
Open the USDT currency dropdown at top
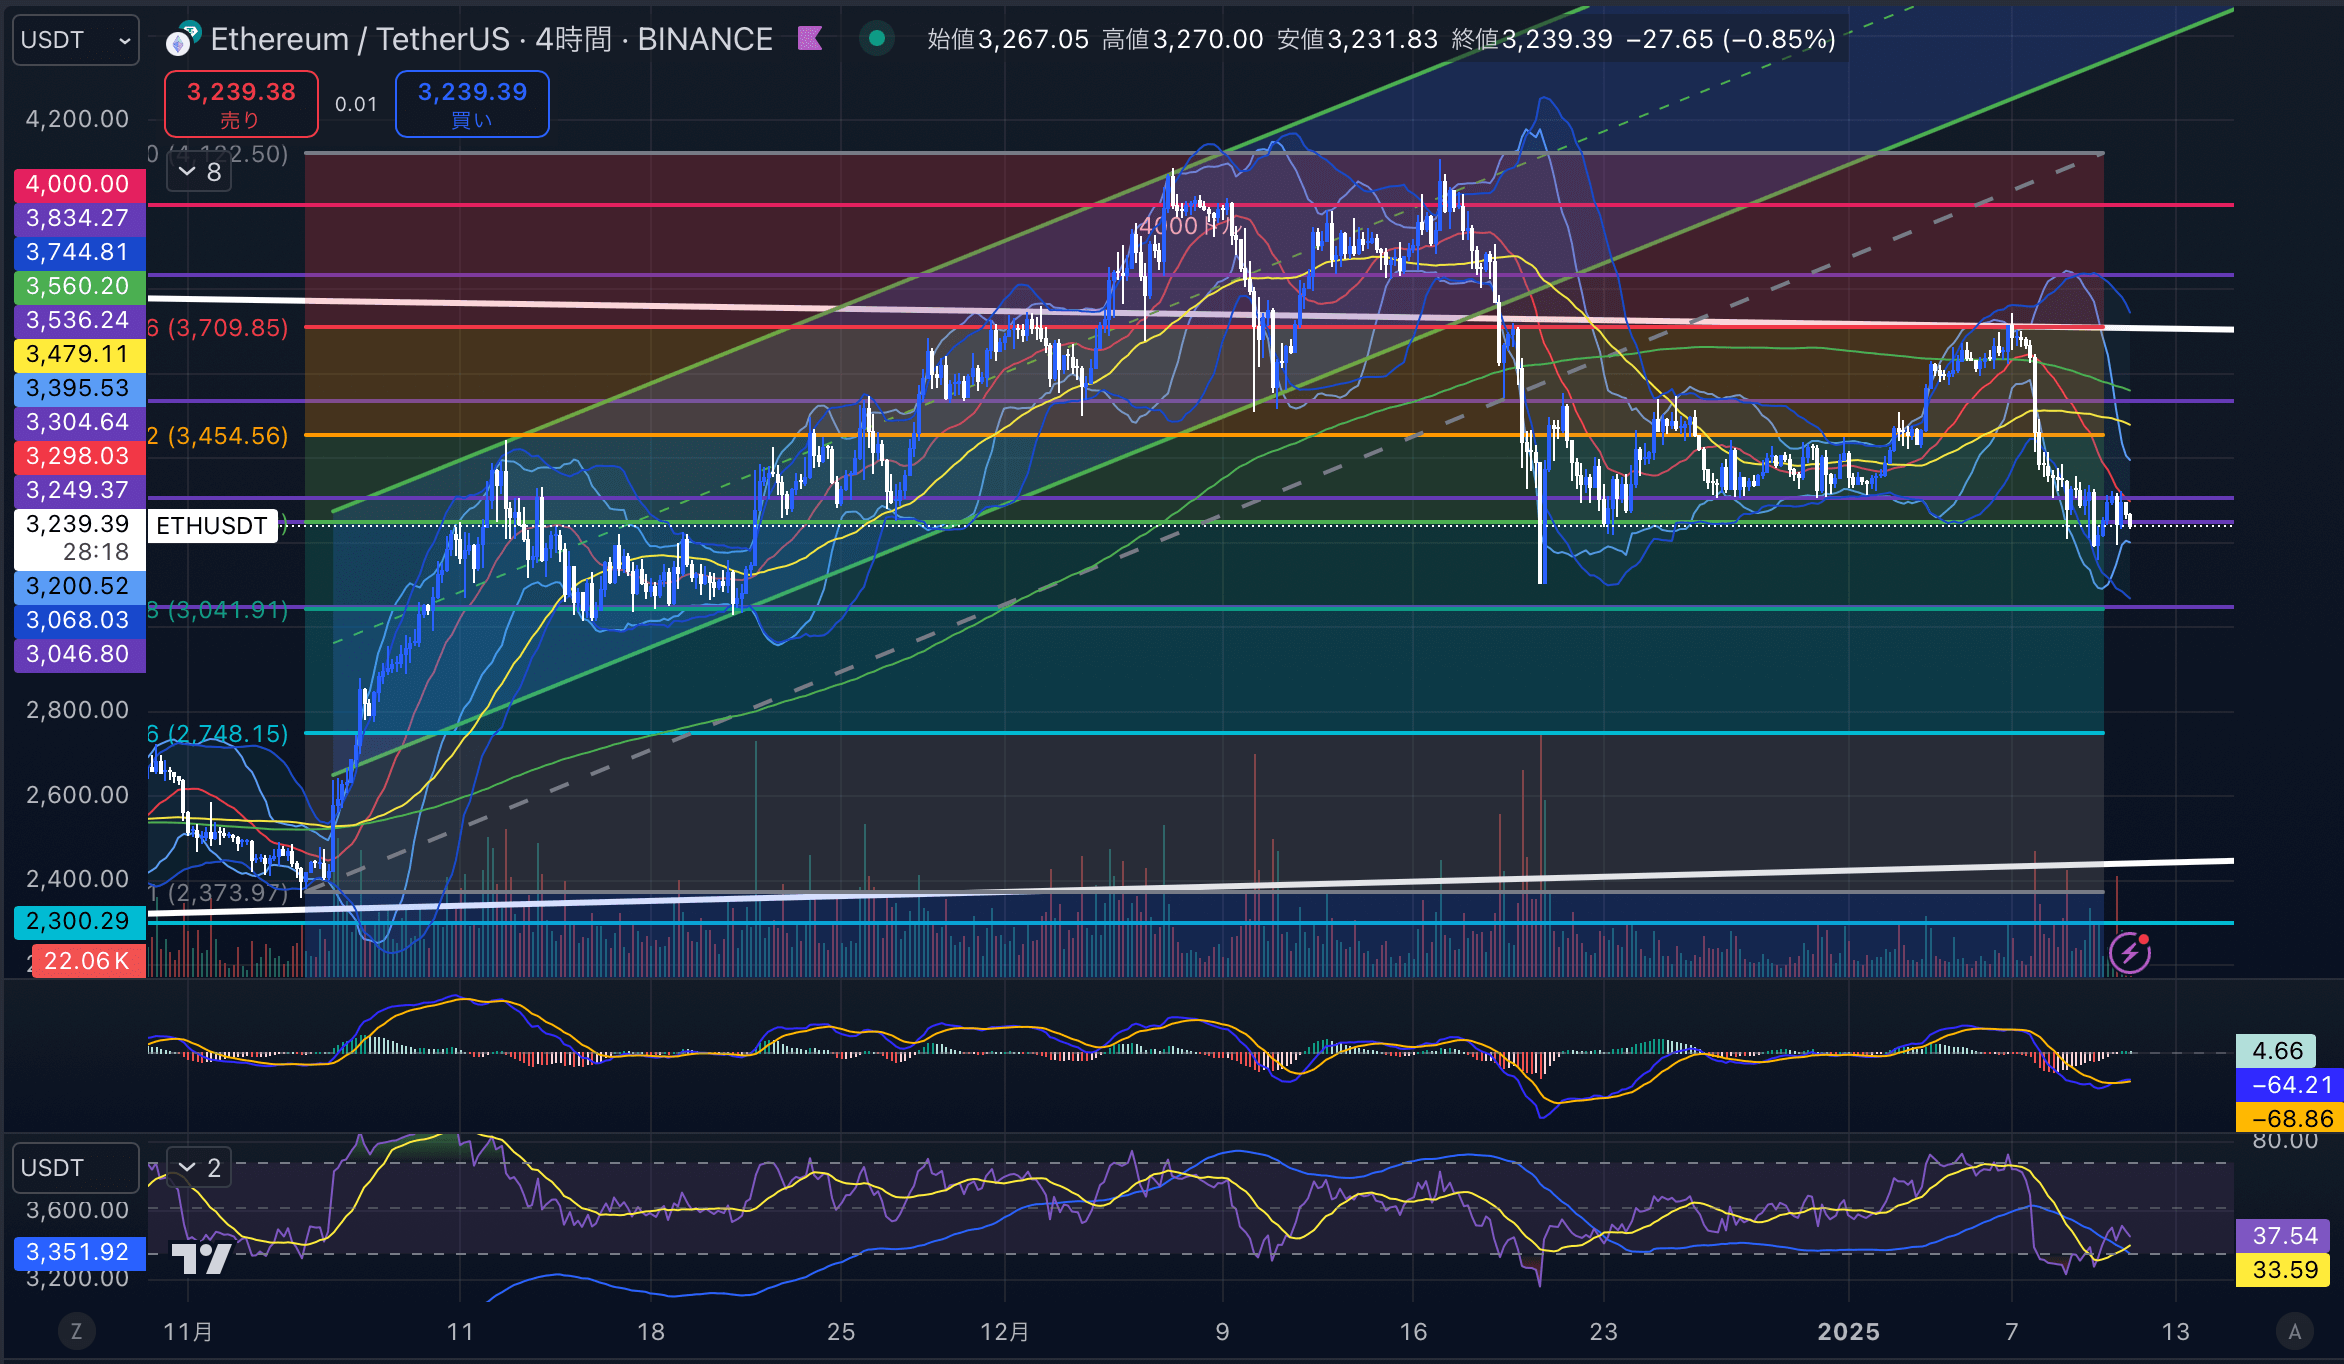pyautogui.click(x=76, y=40)
